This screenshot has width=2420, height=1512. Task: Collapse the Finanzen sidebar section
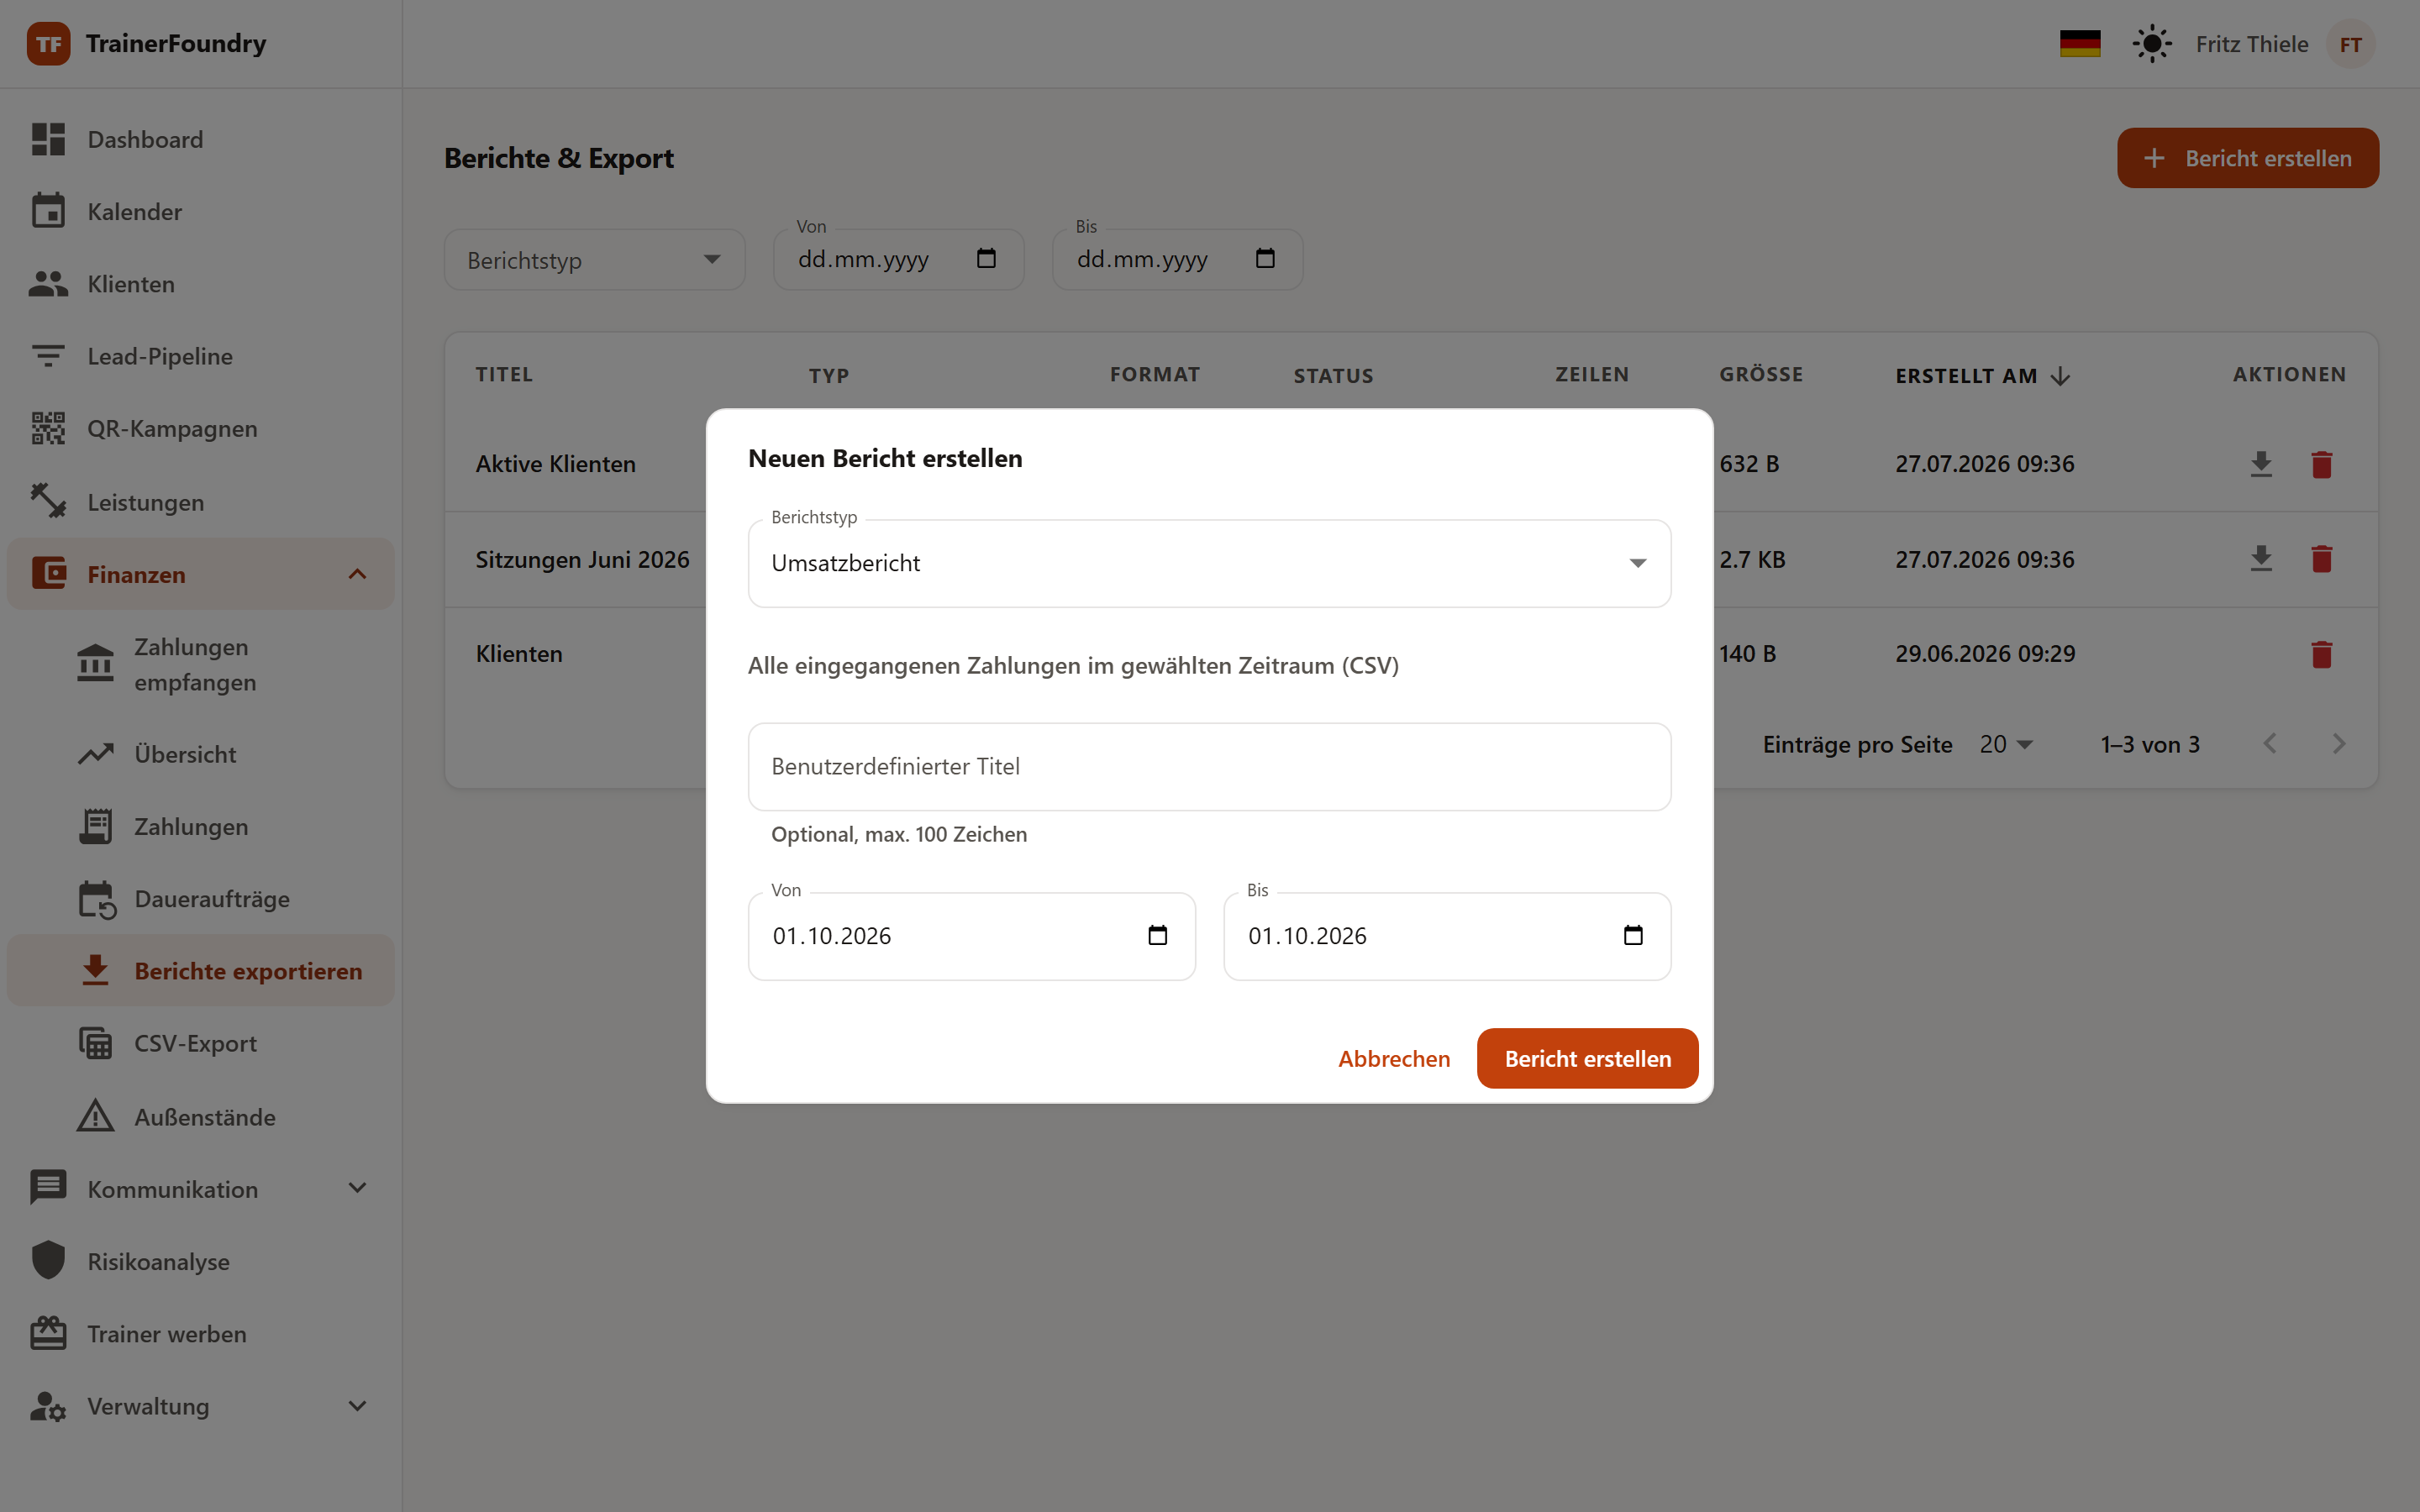click(357, 574)
